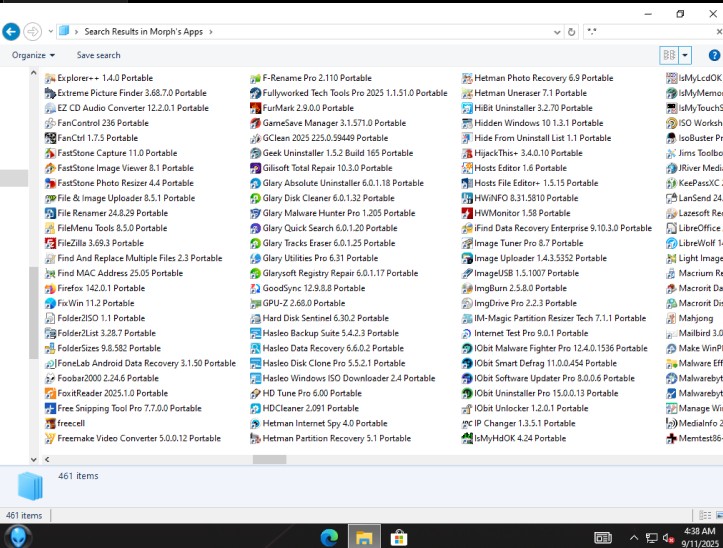The height and width of the screenshot is (548, 723).
Task: Select the FileZilla 3.69.3 Portable icon
Action: coord(50,243)
